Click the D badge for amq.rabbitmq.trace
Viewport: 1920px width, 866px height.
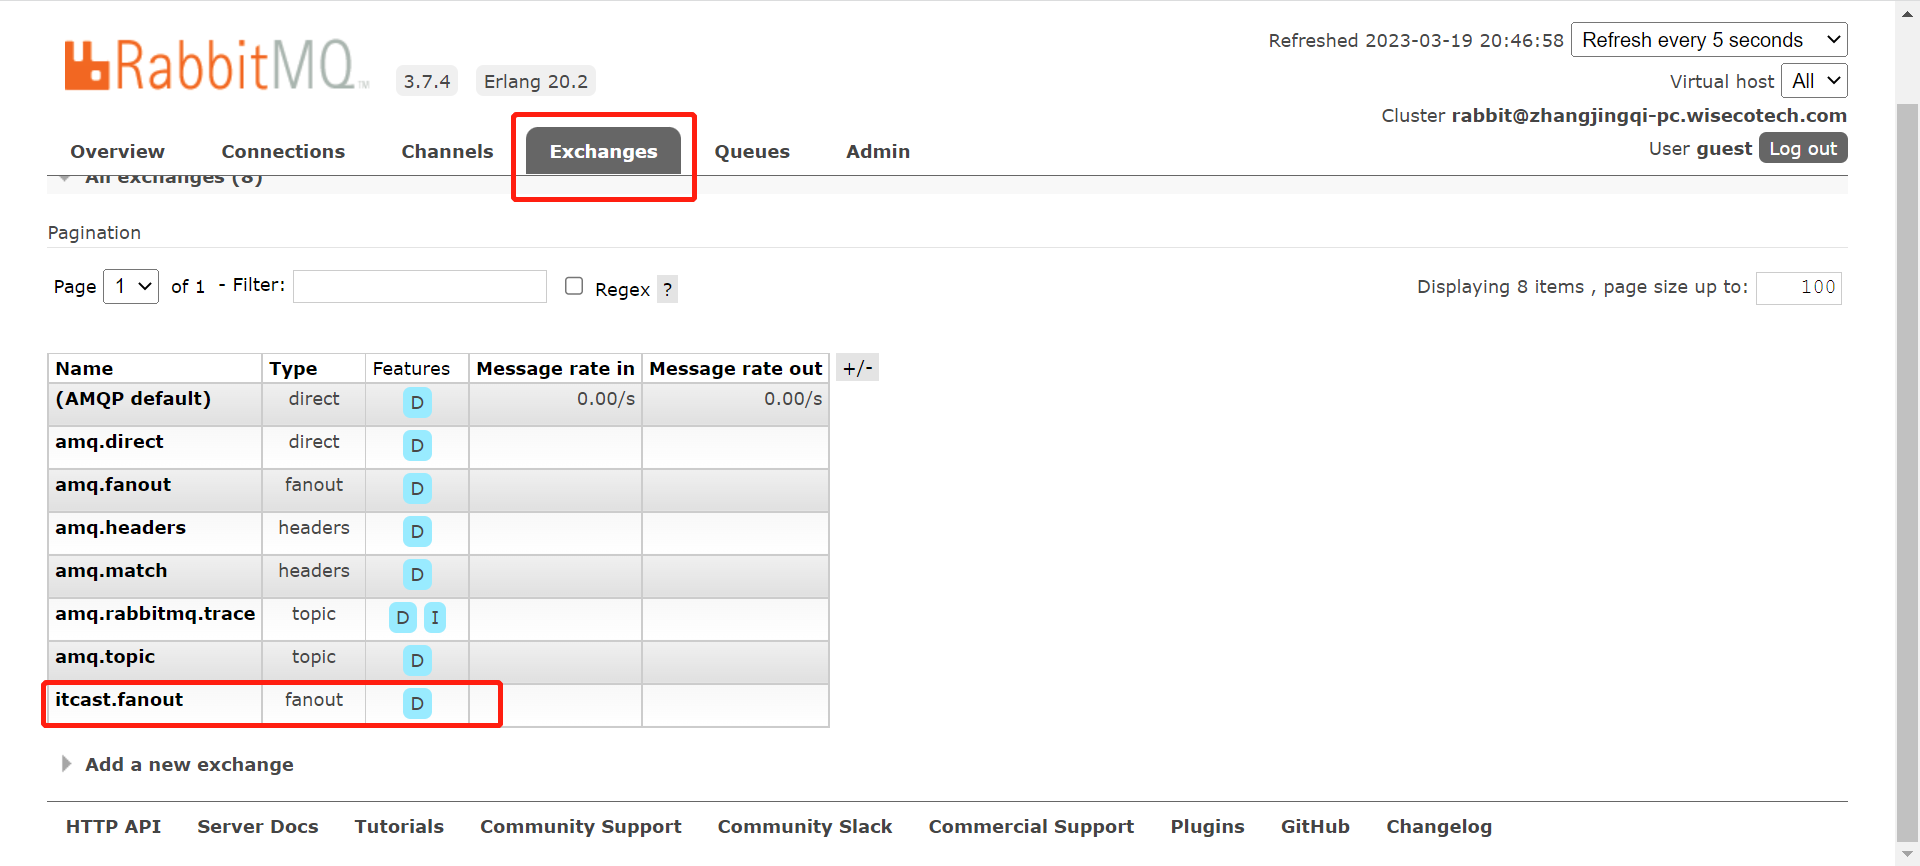click(403, 617)
